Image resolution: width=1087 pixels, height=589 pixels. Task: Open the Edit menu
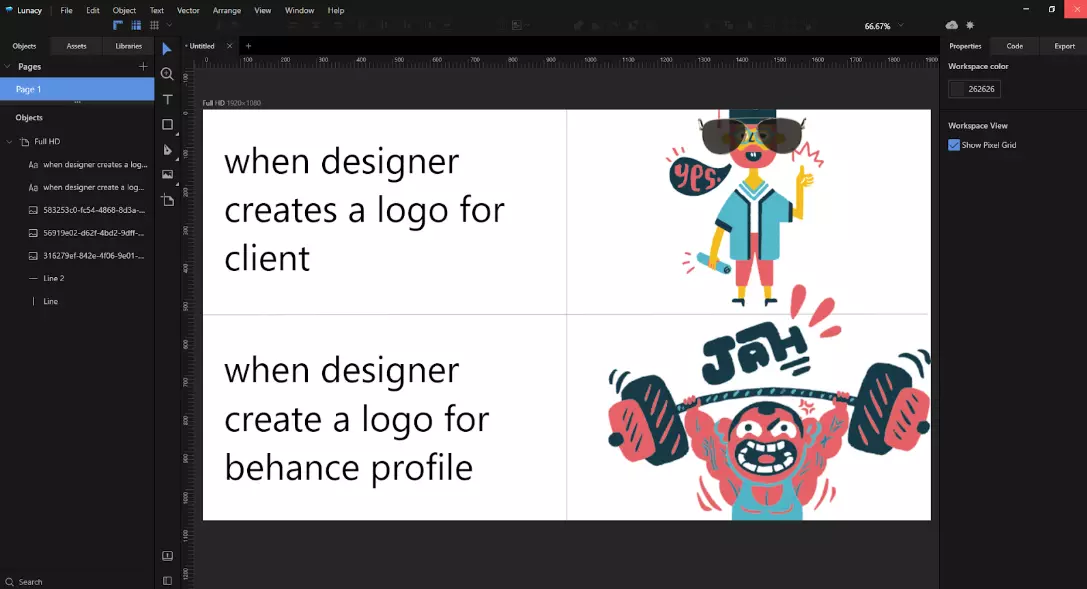tap(93, 10)
